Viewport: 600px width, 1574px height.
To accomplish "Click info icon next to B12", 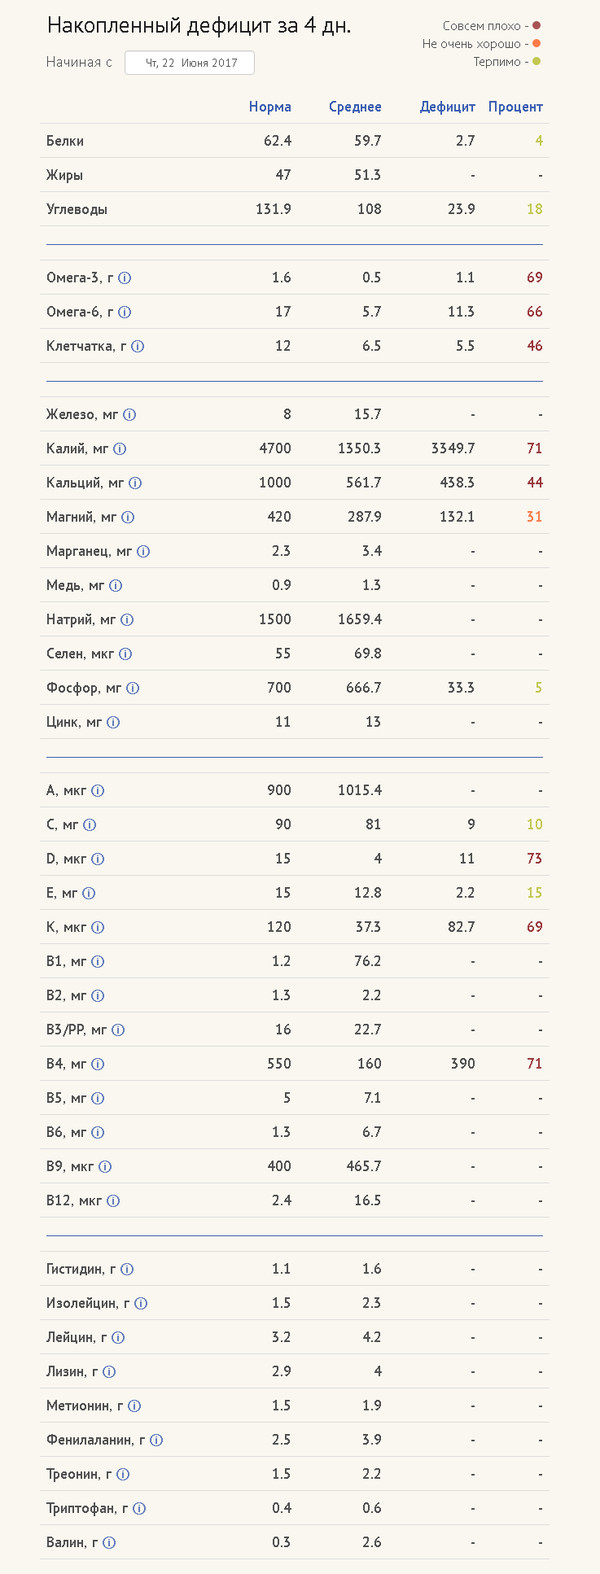I will coord(113,1201).
